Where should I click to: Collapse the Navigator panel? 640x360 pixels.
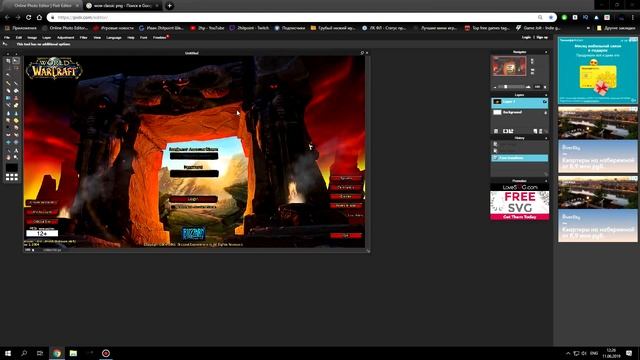coord(546,52)
